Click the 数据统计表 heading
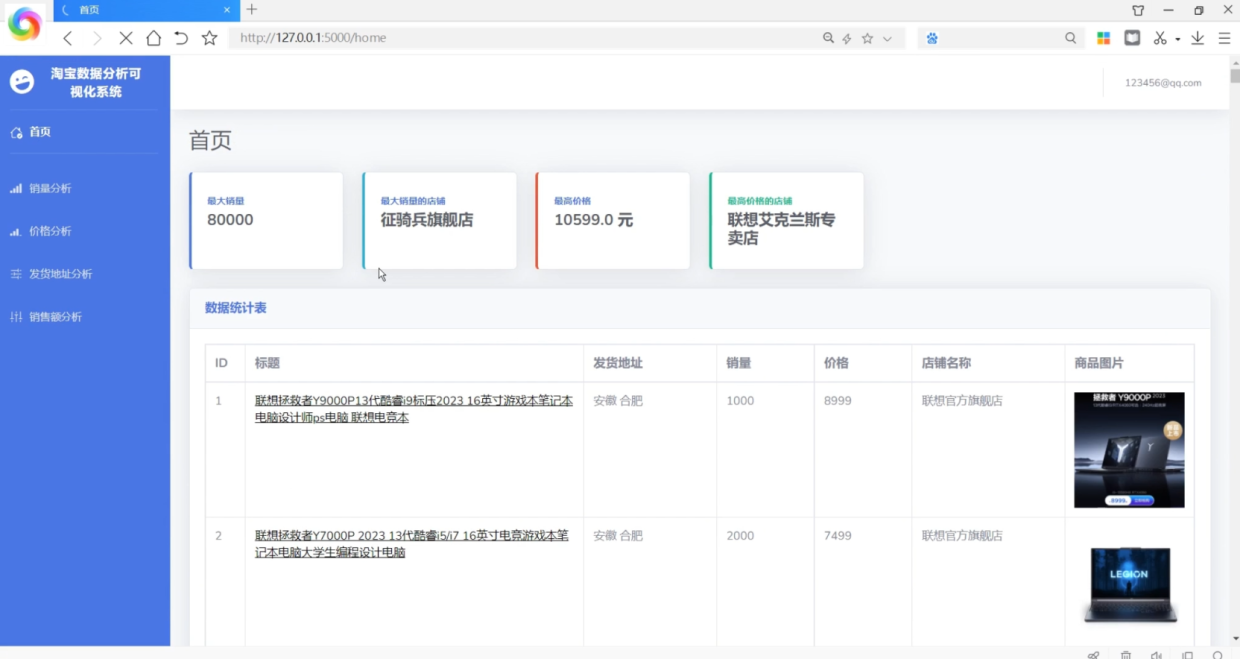Screen dimensions: 1240x659 pyautogui.click(x=236, y=308)
